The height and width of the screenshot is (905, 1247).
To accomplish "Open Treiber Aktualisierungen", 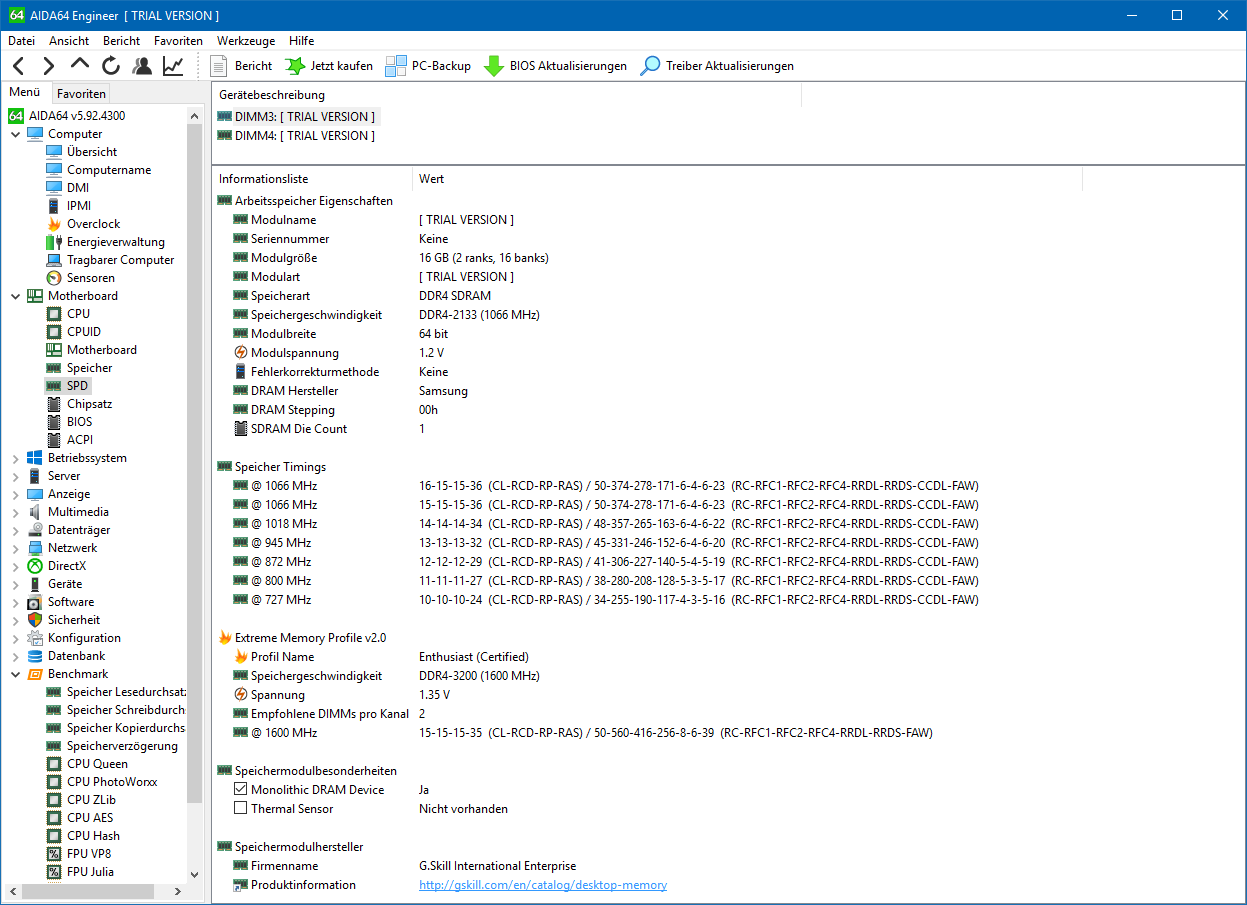I will pyautogui.click(x=717, y=66).
